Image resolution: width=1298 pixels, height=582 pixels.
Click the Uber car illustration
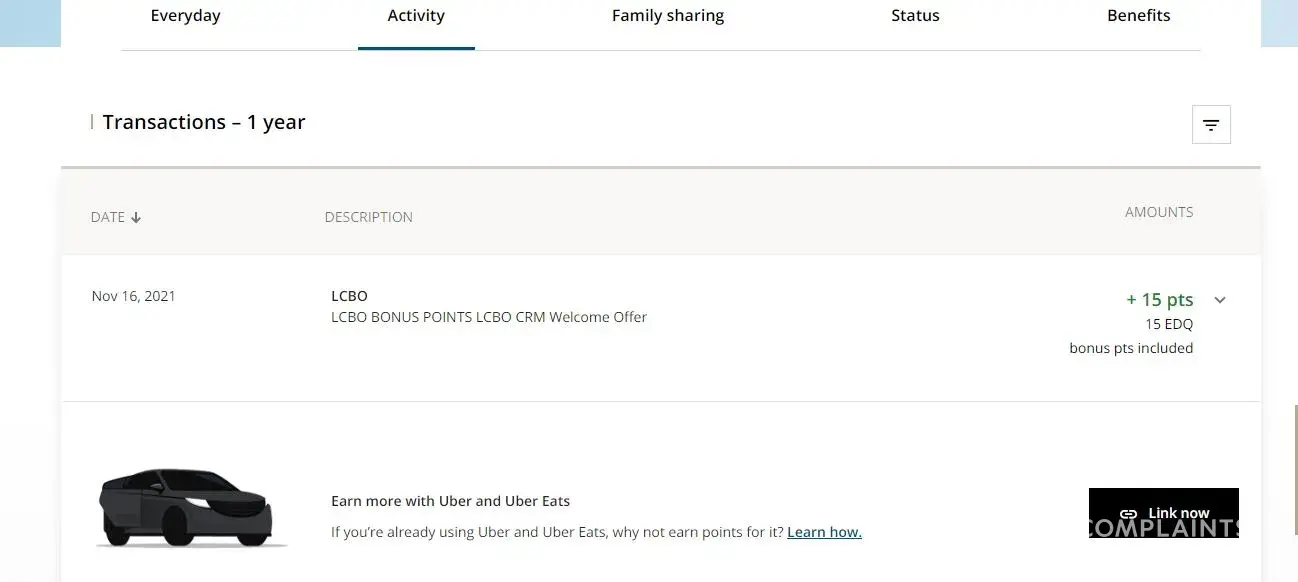pos(186,508)
